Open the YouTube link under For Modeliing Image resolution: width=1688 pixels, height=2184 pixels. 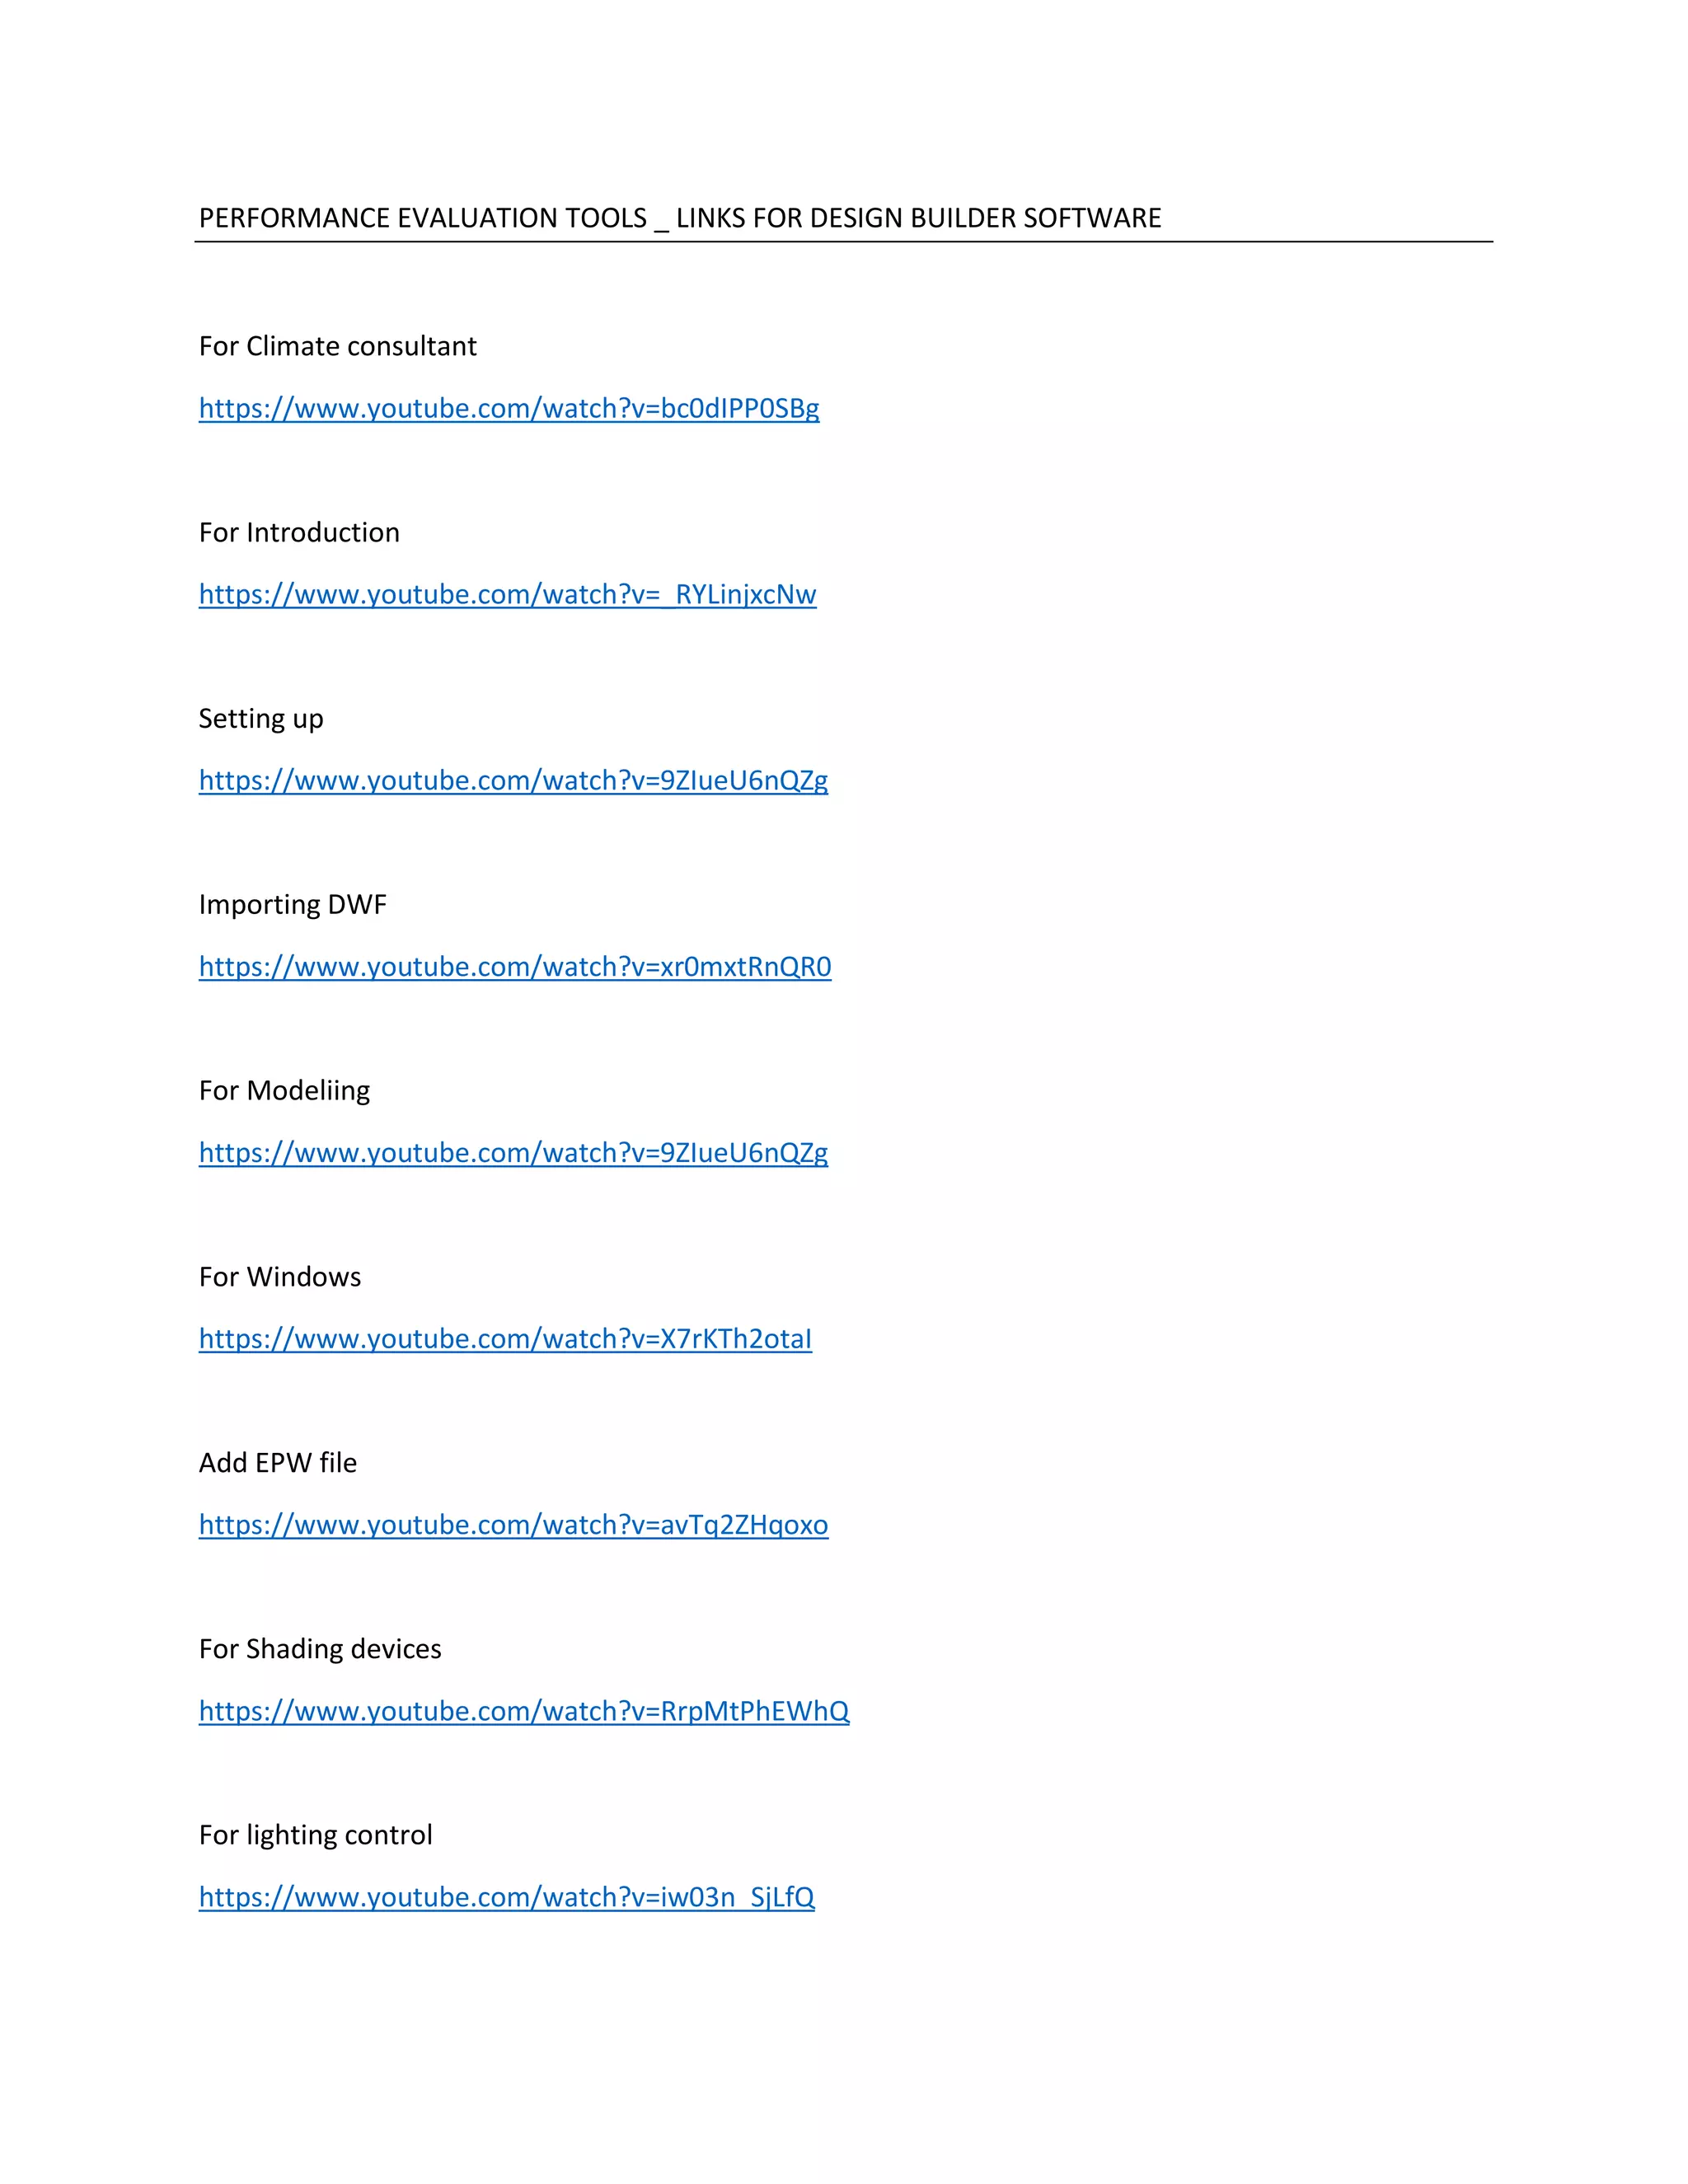[513, 1152]
